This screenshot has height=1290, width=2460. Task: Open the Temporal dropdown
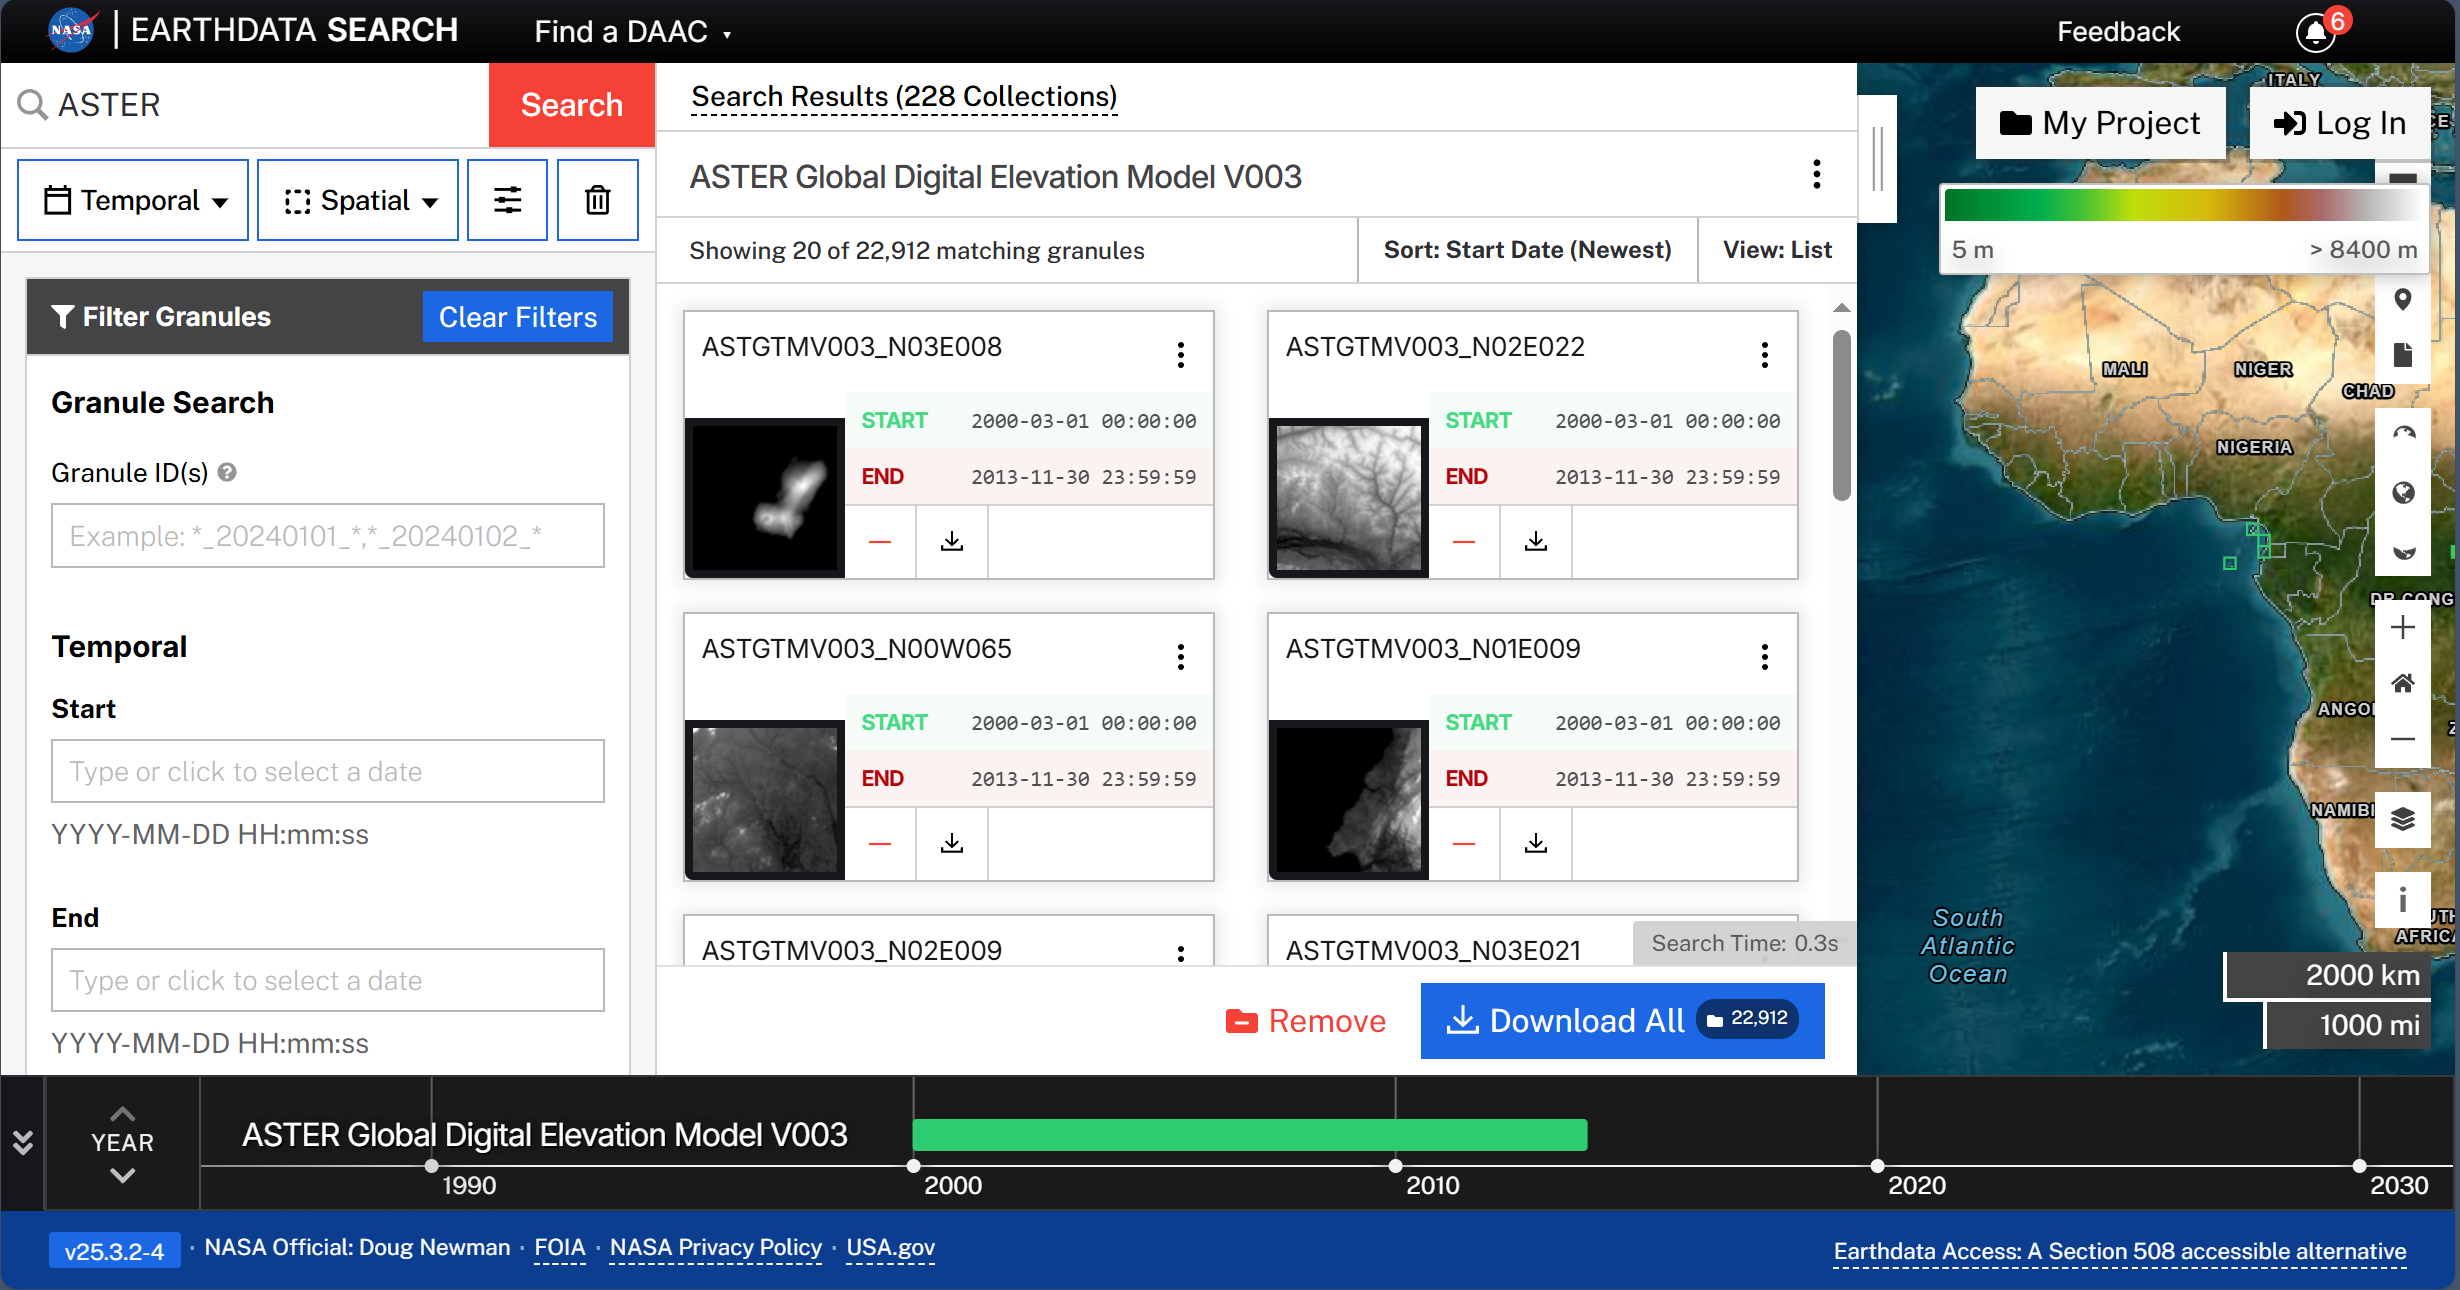pos(133,200)
